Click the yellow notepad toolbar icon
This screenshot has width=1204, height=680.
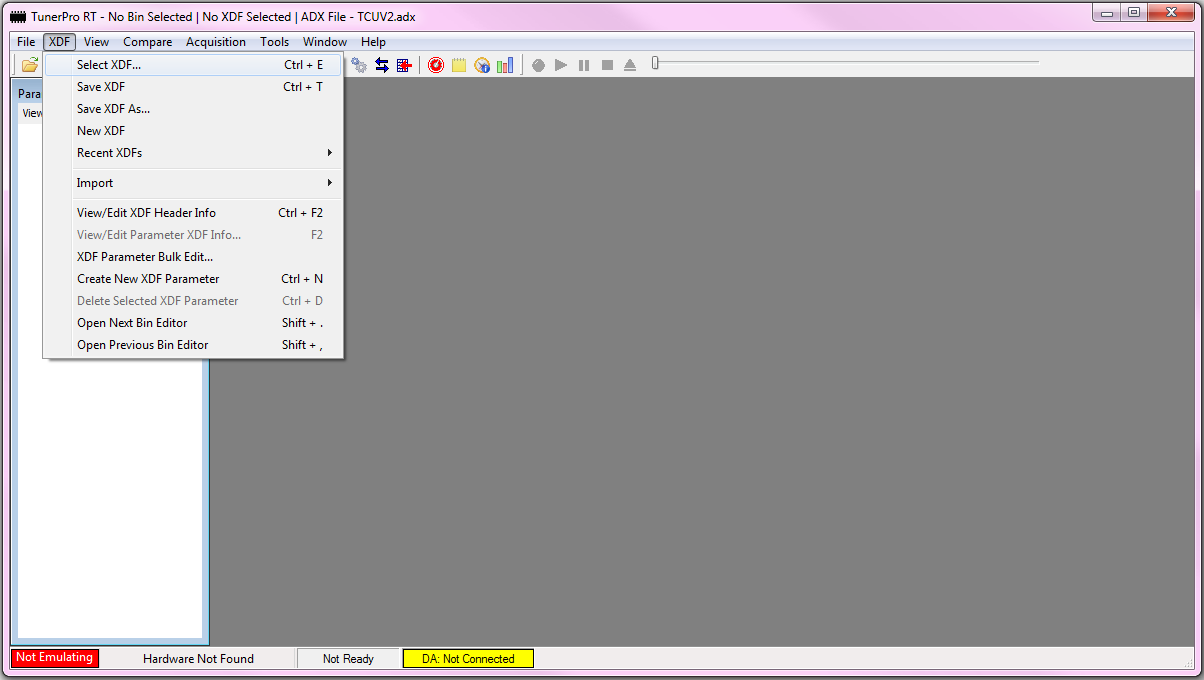[459, 65]
